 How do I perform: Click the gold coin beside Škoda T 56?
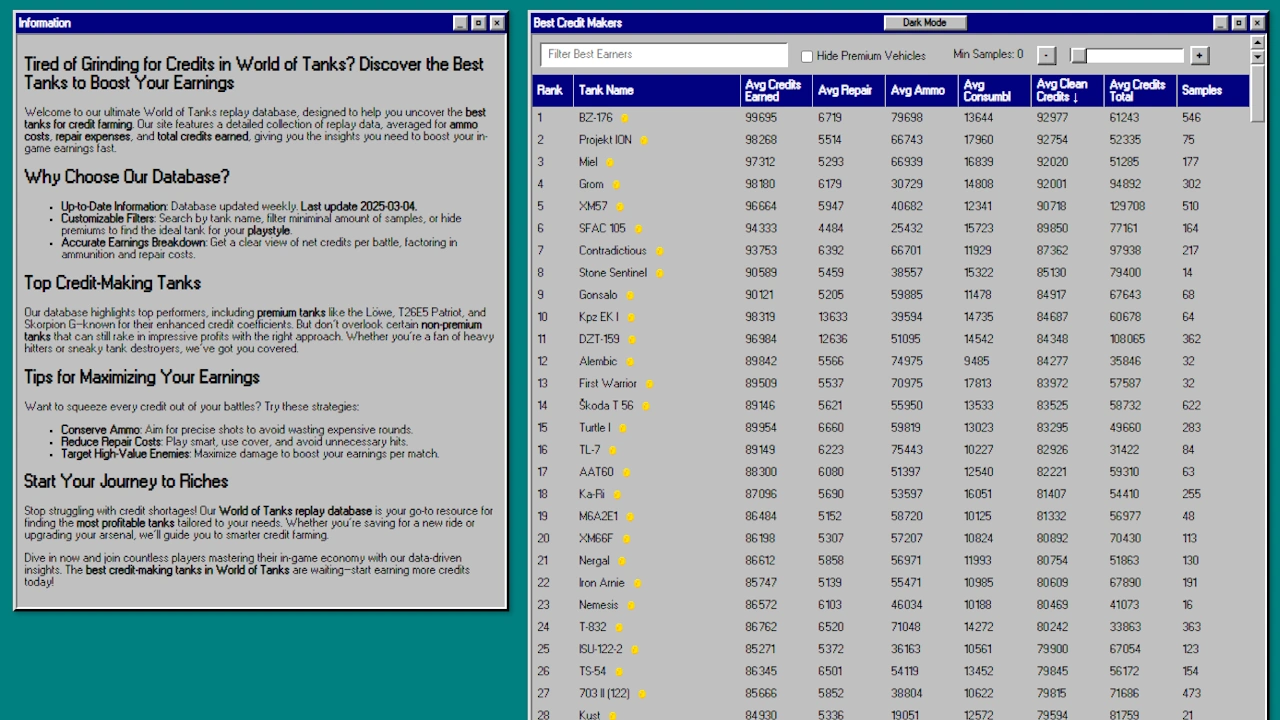pyautogui.click(x=645, y=406)
